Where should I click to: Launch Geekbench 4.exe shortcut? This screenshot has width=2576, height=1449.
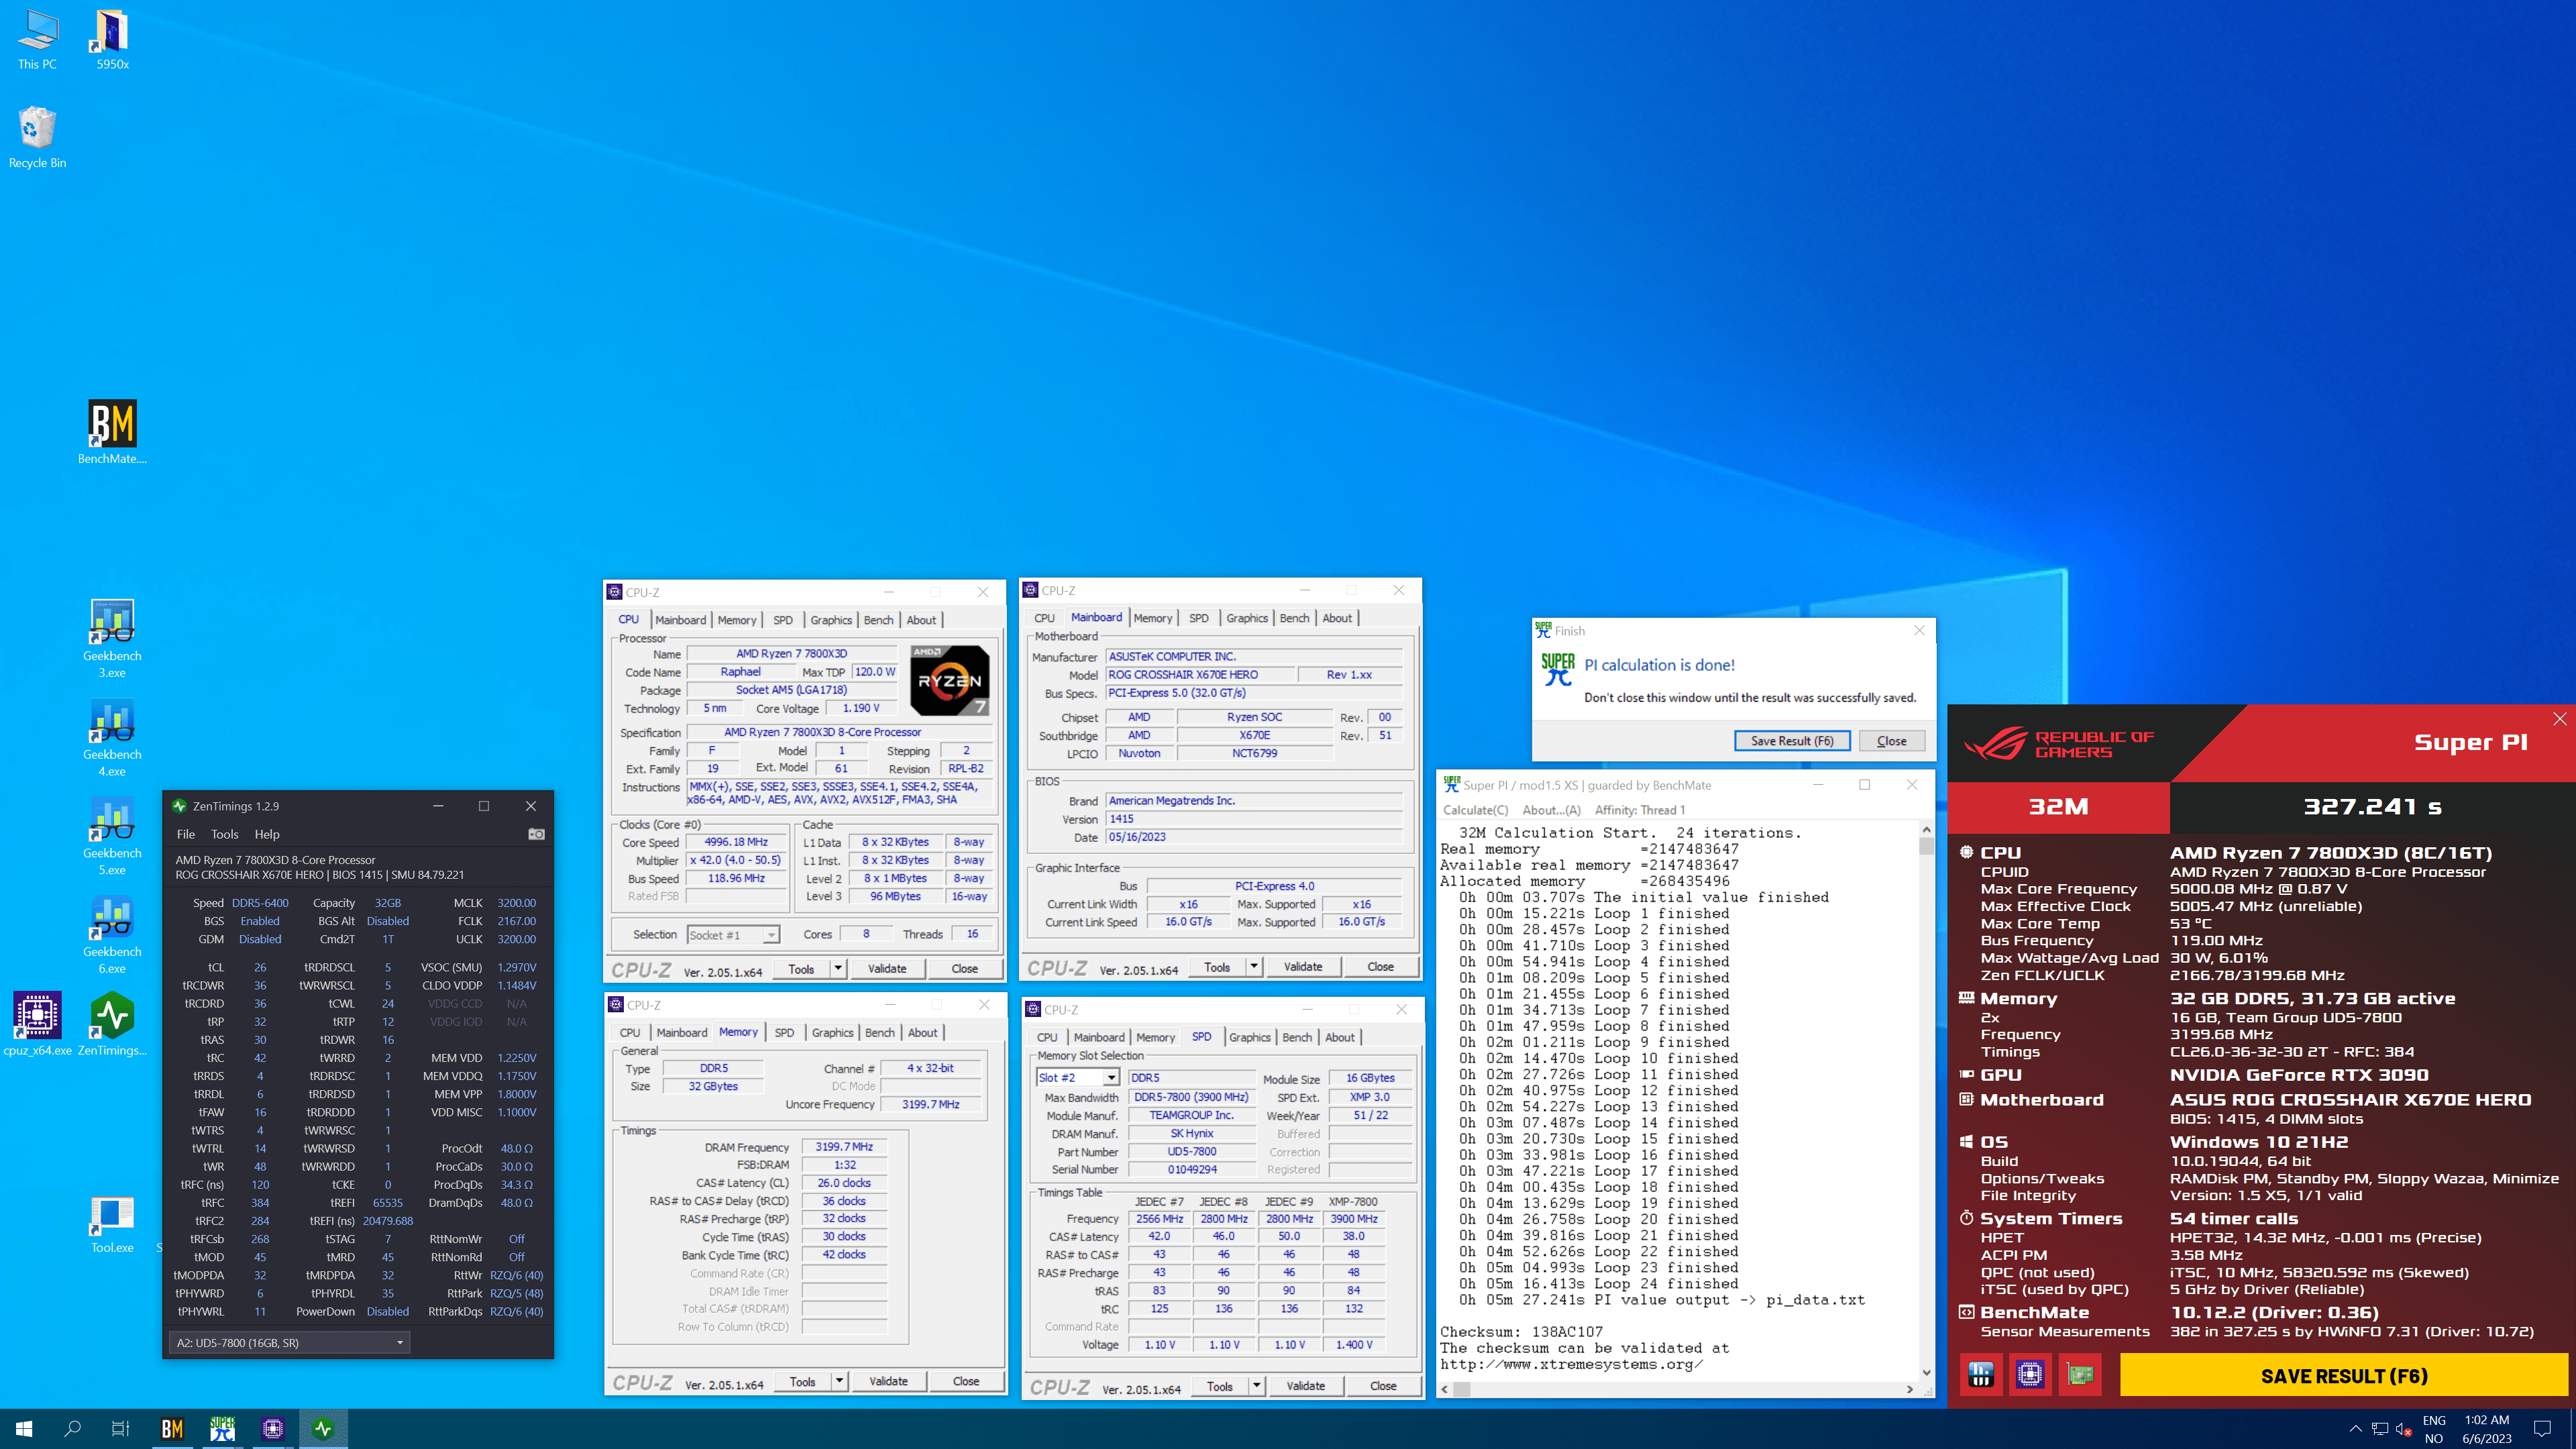pyautogui.click(x=112, y=737)
